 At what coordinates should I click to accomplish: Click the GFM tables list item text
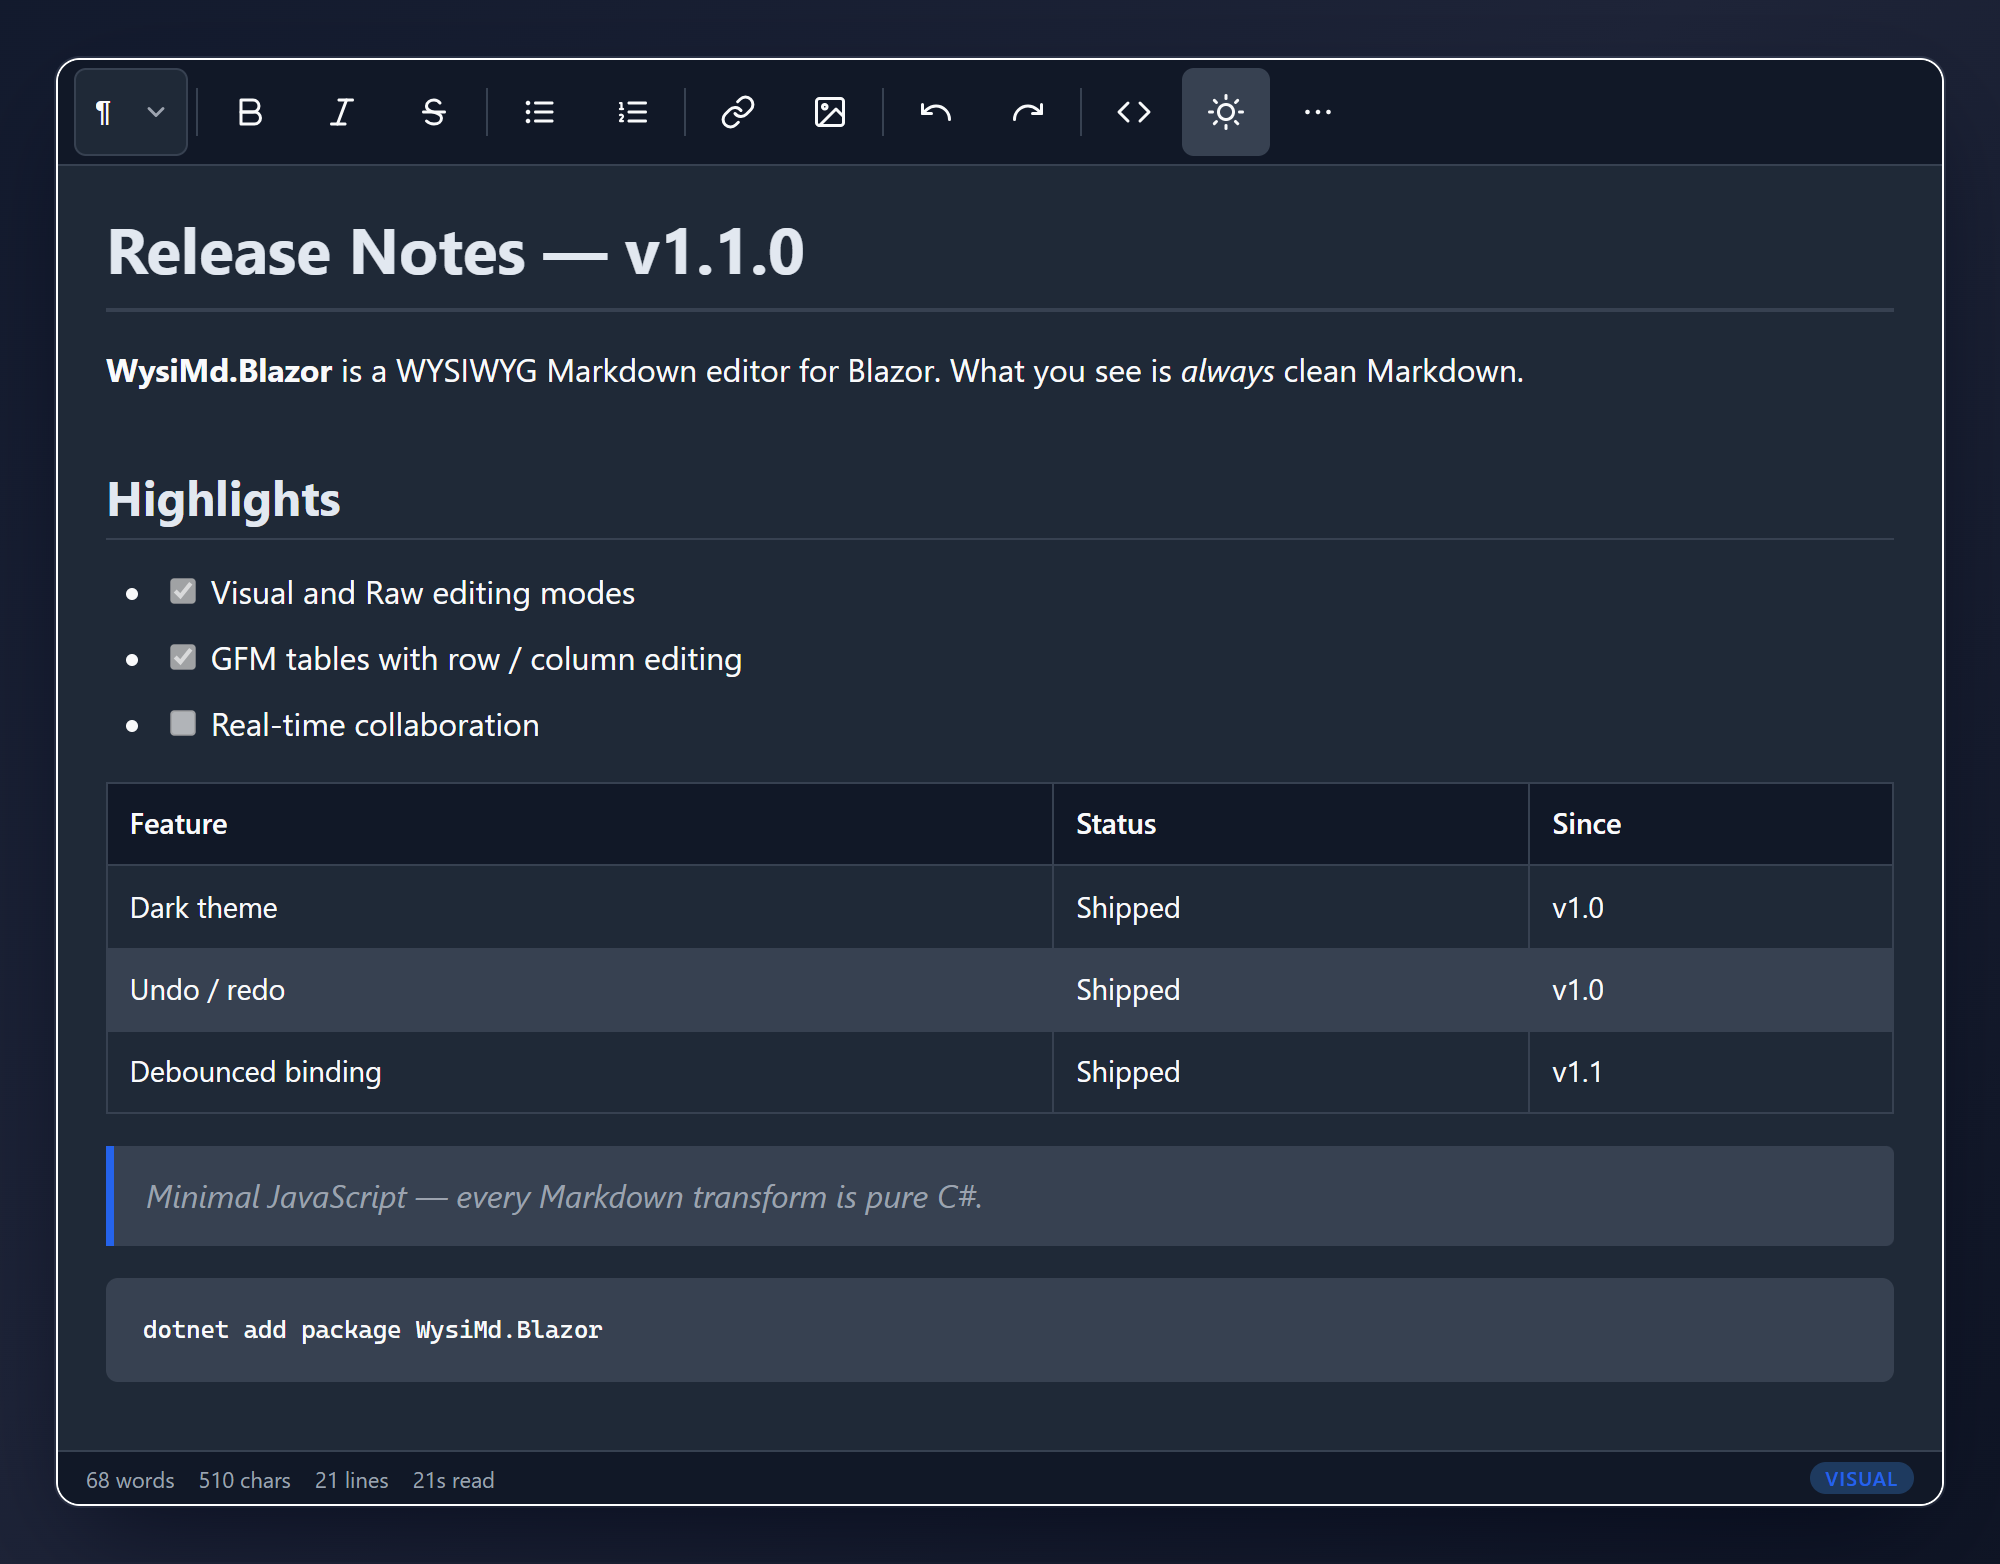coord(476,659)
